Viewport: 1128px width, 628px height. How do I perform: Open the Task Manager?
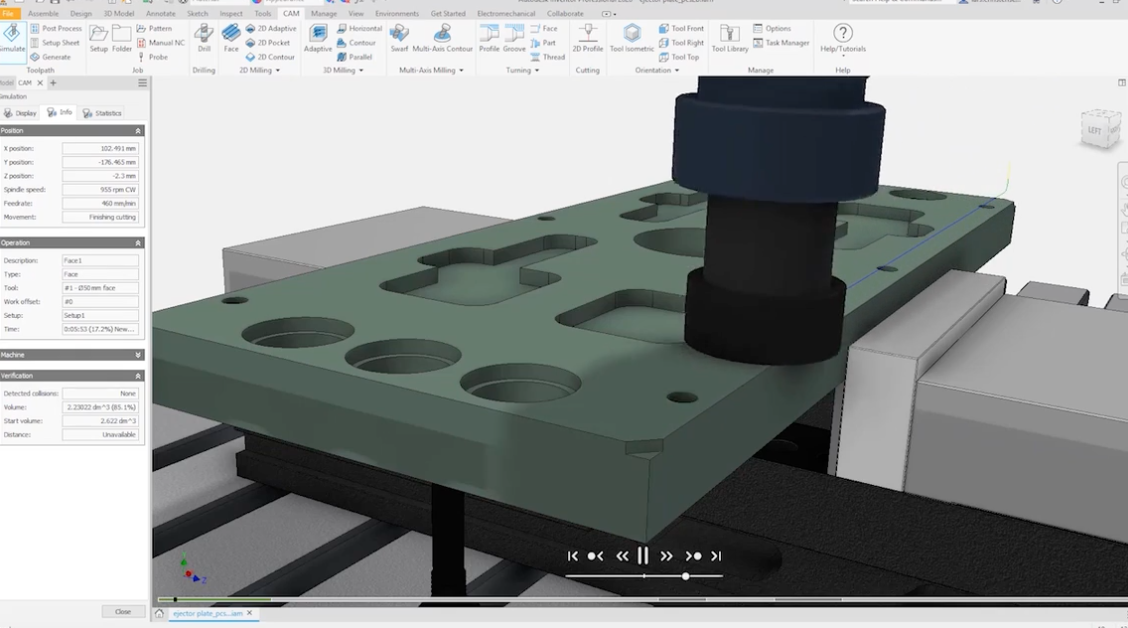pos(781,42)
